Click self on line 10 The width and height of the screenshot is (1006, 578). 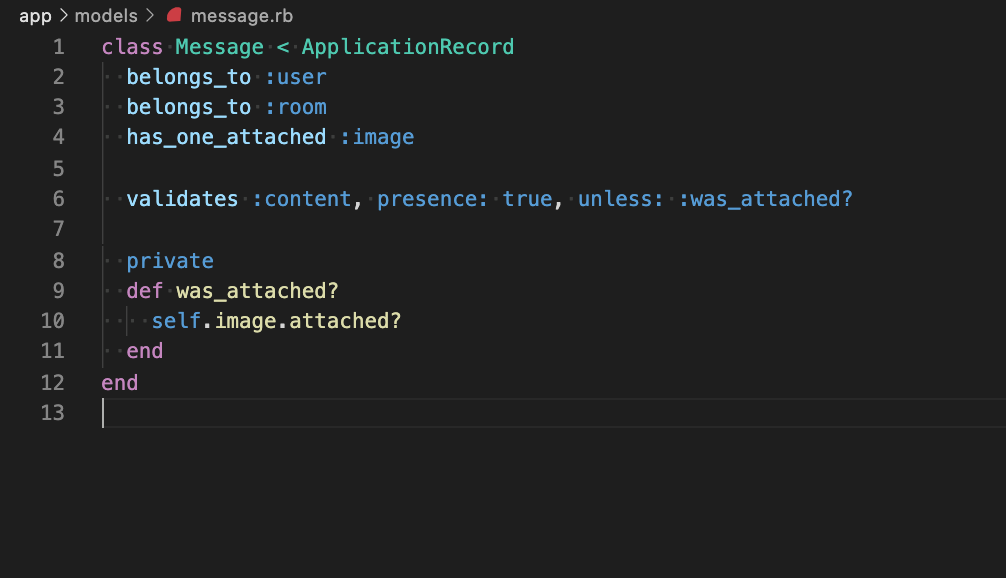(176, 321)
